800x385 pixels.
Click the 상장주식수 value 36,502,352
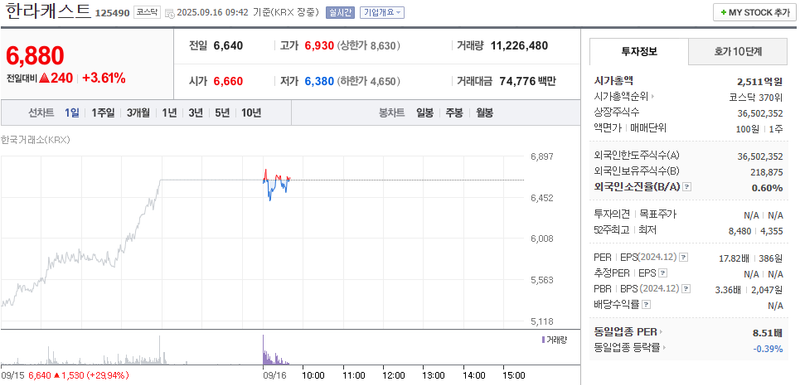pos(760,113)
